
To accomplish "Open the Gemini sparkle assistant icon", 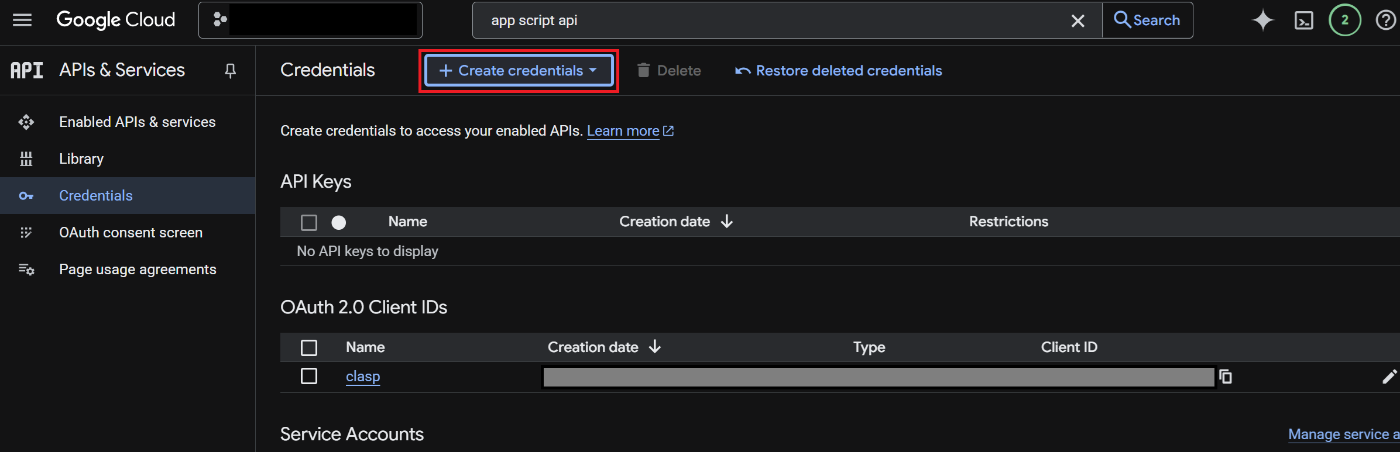I will point(1263,20).
